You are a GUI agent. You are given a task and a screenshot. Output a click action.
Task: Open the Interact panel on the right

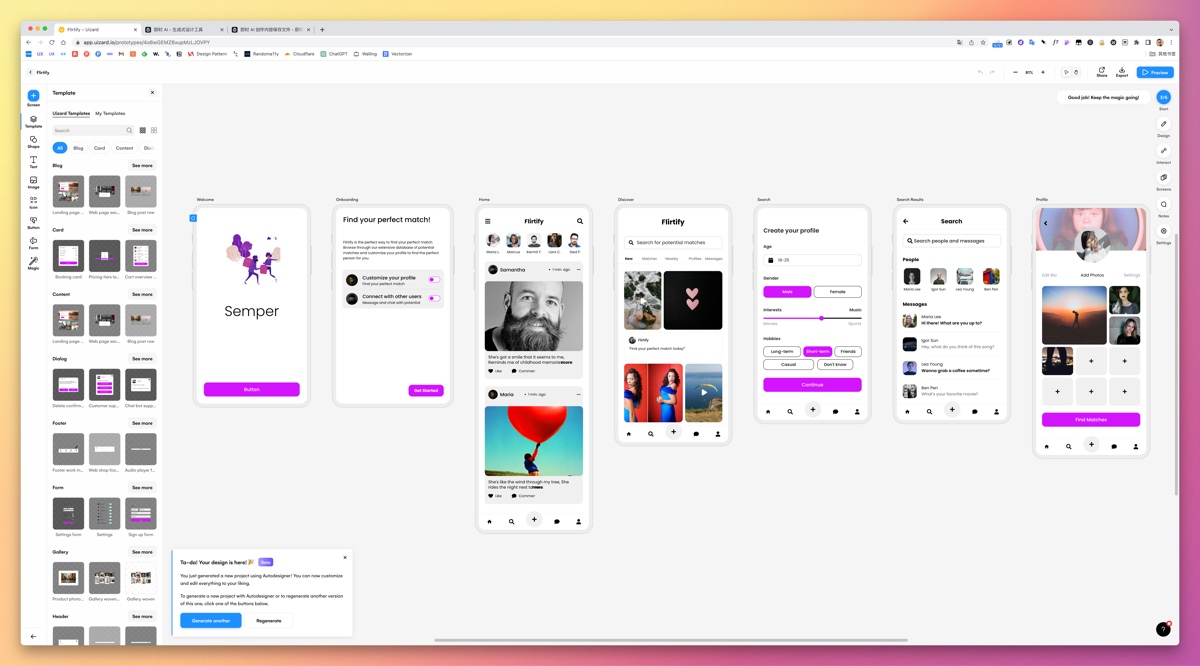pyautogui.click(x=1163, y=153)
